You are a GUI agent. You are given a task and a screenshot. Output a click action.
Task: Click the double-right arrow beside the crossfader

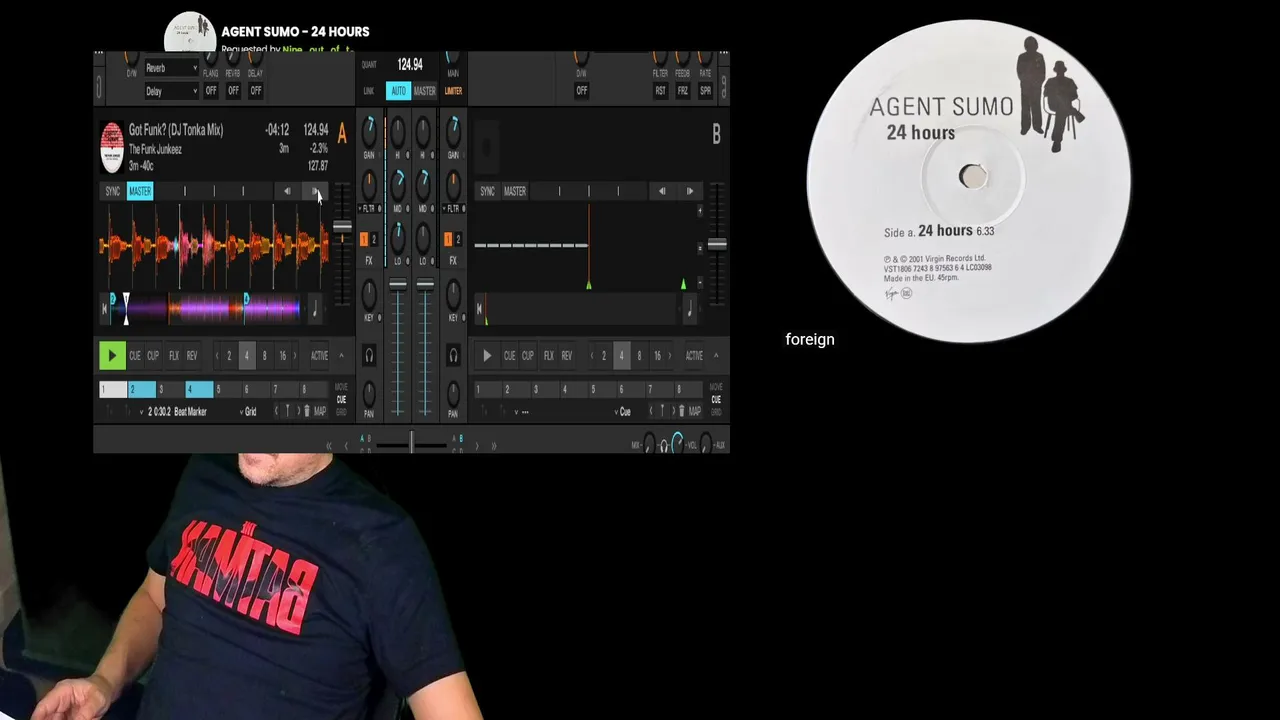click(493, 445)
